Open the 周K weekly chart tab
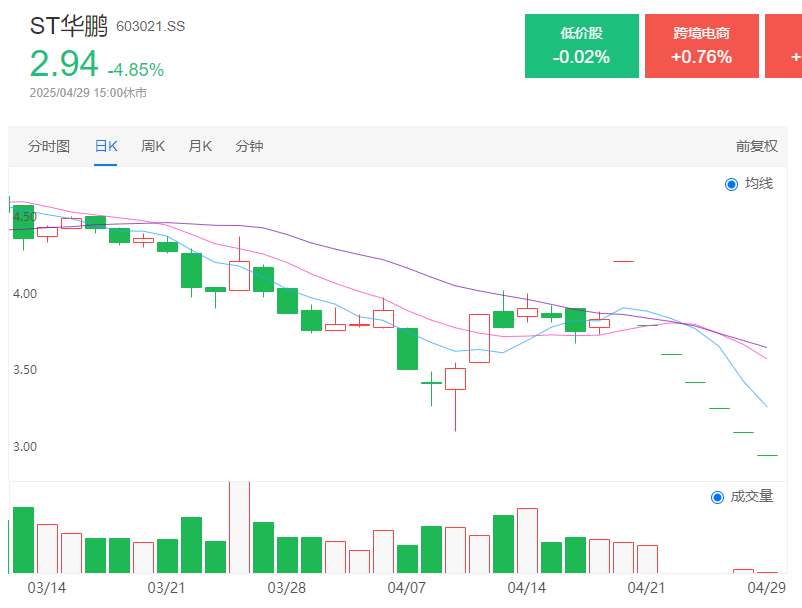 point(153,146)
